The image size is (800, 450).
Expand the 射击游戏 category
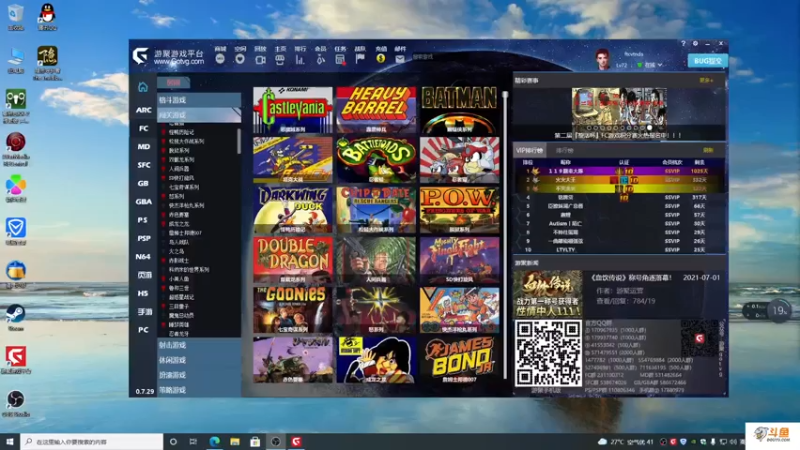click(x=198, y=345)
